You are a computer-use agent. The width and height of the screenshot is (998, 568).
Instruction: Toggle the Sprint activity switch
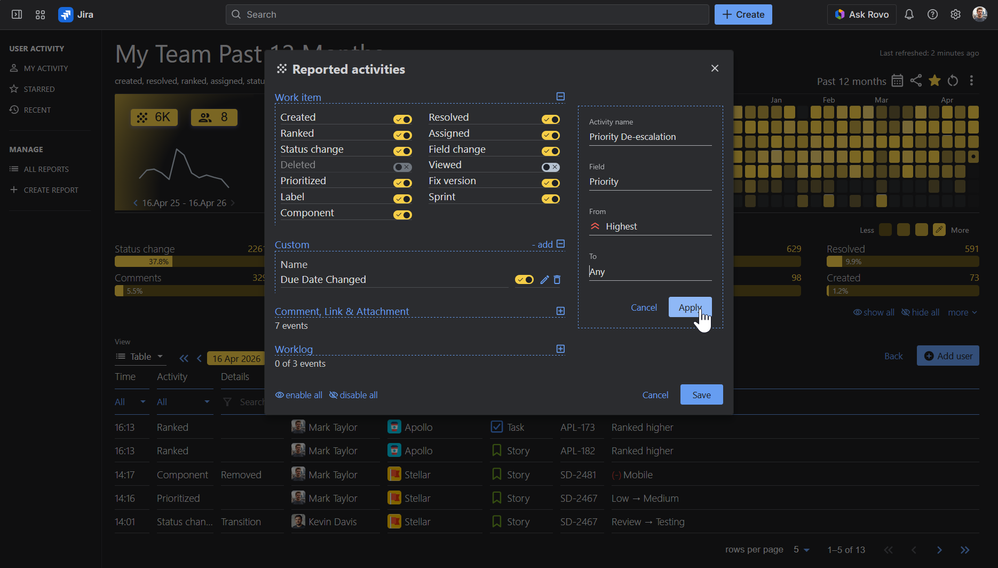tap(551, 199)
